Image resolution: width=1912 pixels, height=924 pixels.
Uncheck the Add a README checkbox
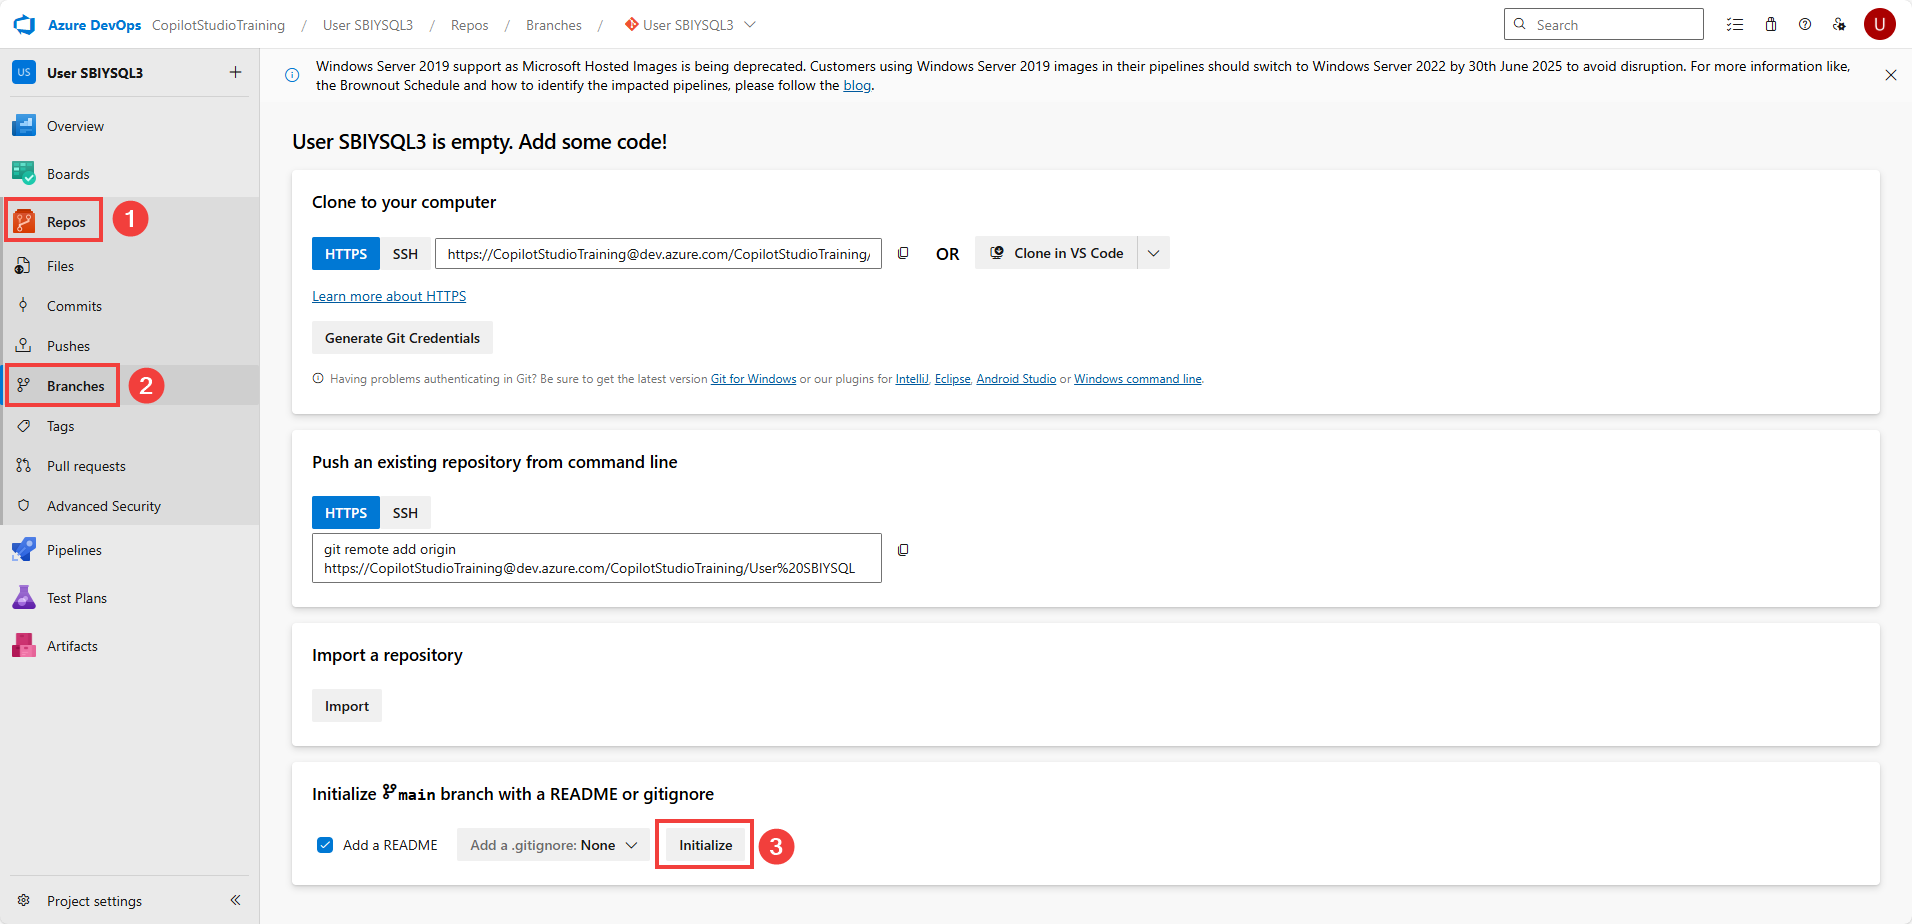tap(325, 845)
